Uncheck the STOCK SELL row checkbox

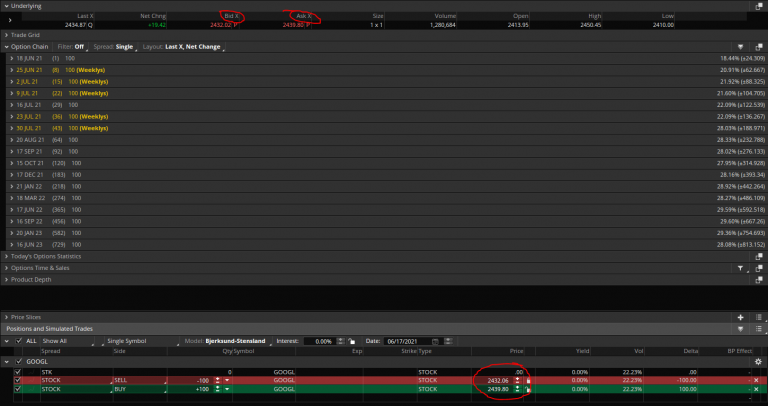17,380
